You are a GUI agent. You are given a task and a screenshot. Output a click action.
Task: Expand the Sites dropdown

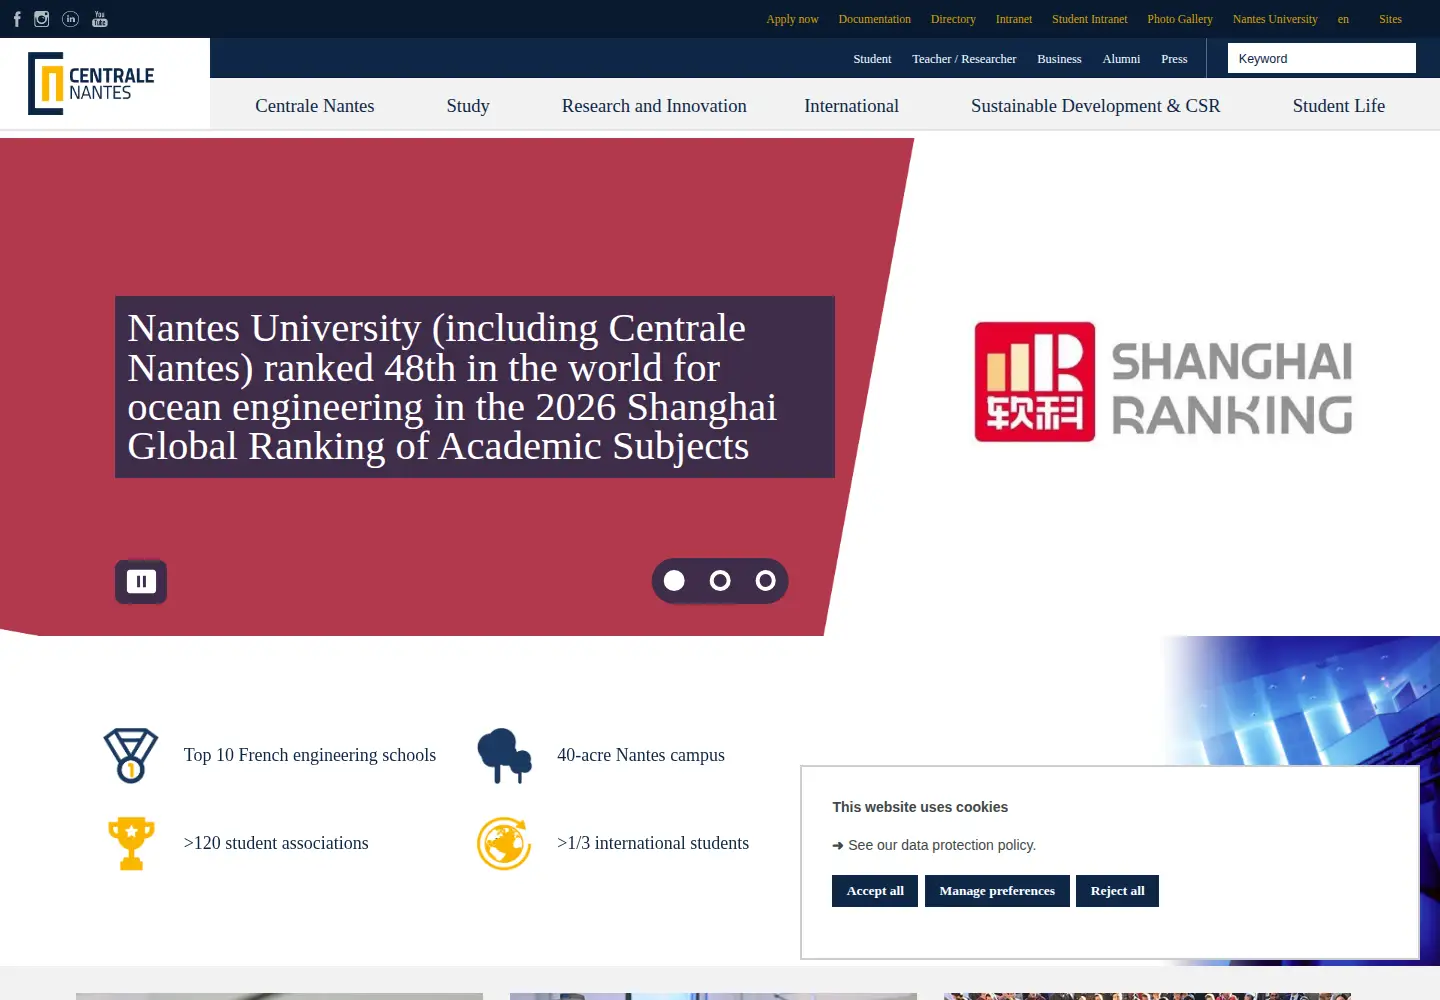1390,19
